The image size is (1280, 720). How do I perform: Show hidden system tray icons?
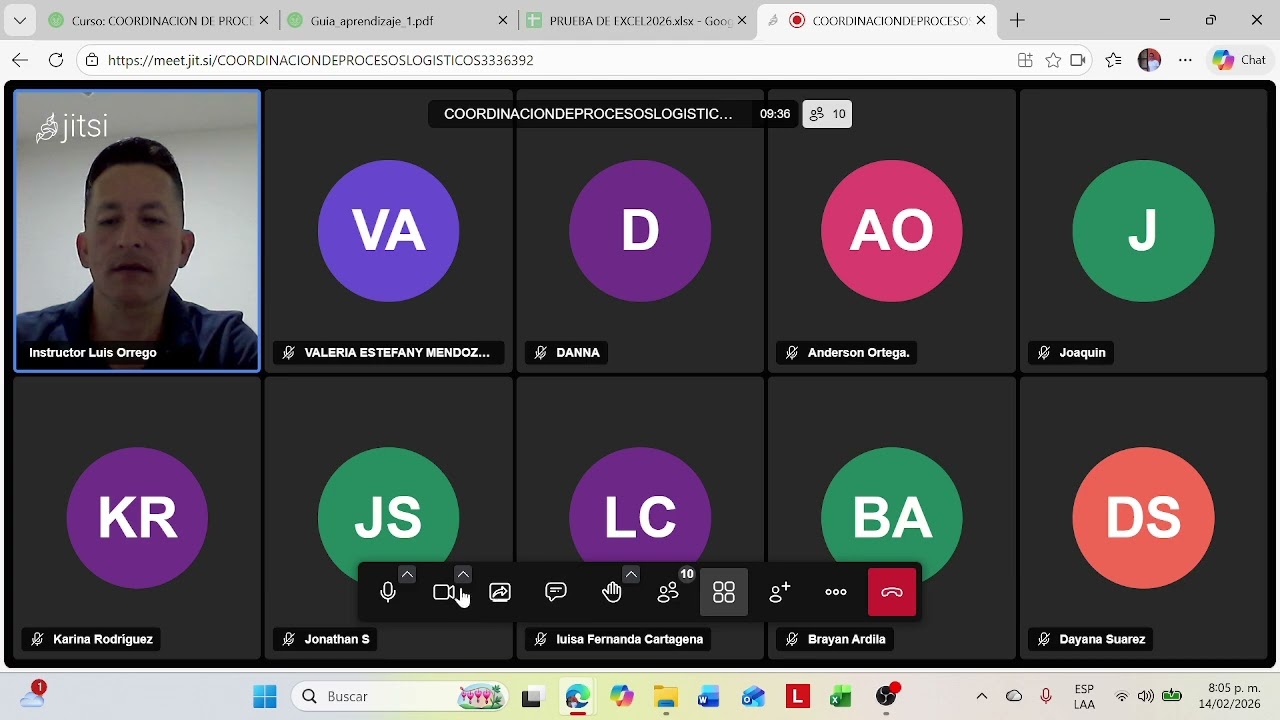point(982,697)
